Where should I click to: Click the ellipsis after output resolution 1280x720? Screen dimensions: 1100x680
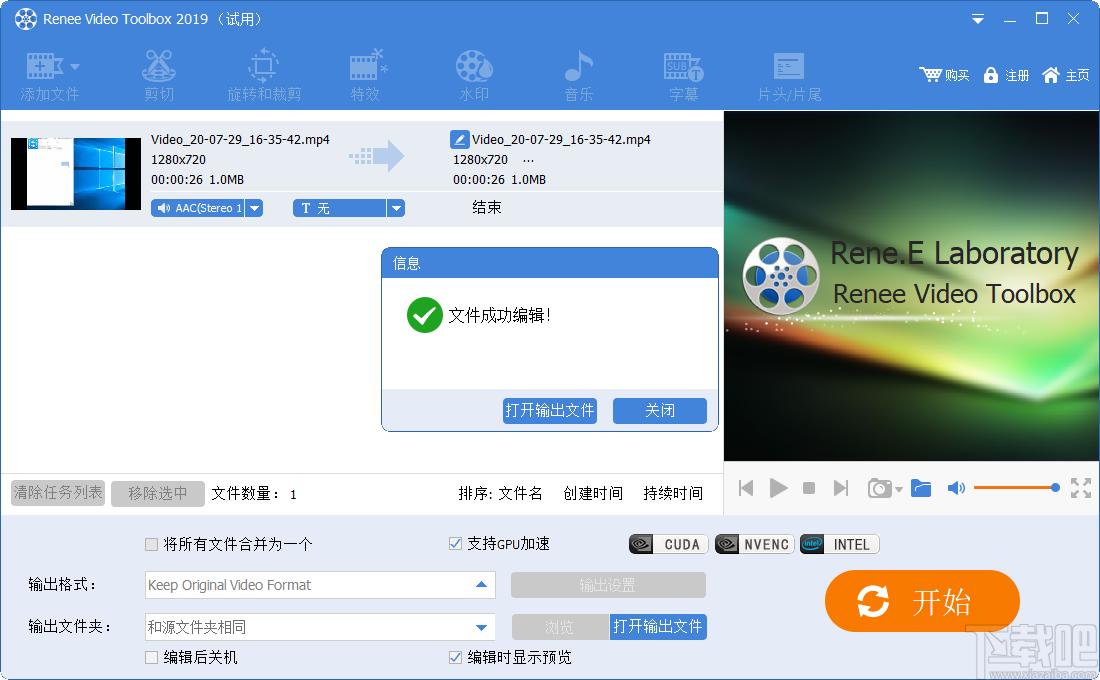528,161
